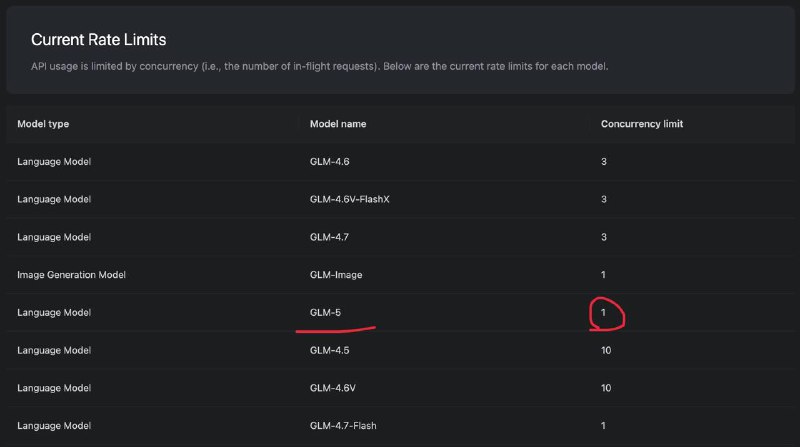Screen dimensions: 800x447
Task: Click the concurrency limit value for GLM-4.7-Flash
Action: [x=604, y=426]
